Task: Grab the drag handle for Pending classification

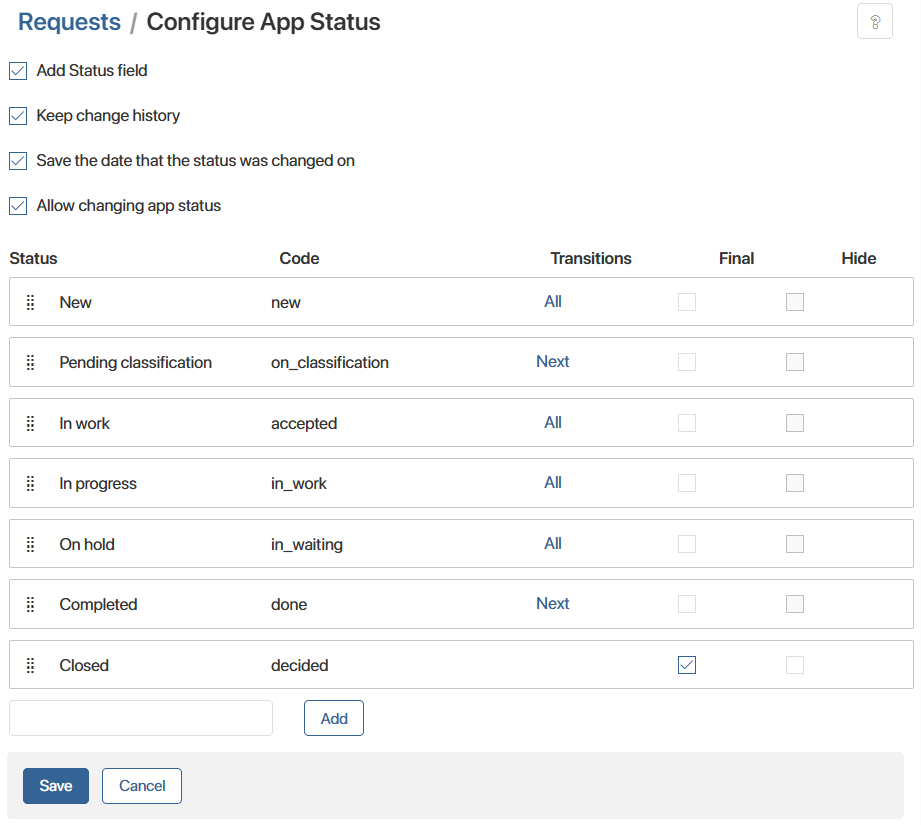Action: pyautogui.click(x=30, y=362)
